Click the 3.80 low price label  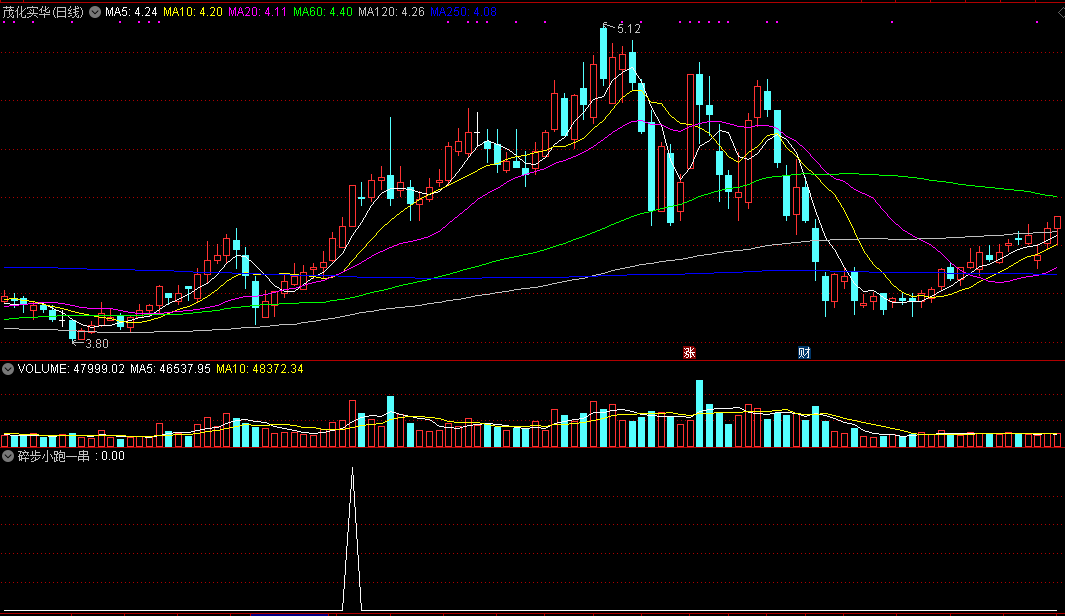click(96, 344)
